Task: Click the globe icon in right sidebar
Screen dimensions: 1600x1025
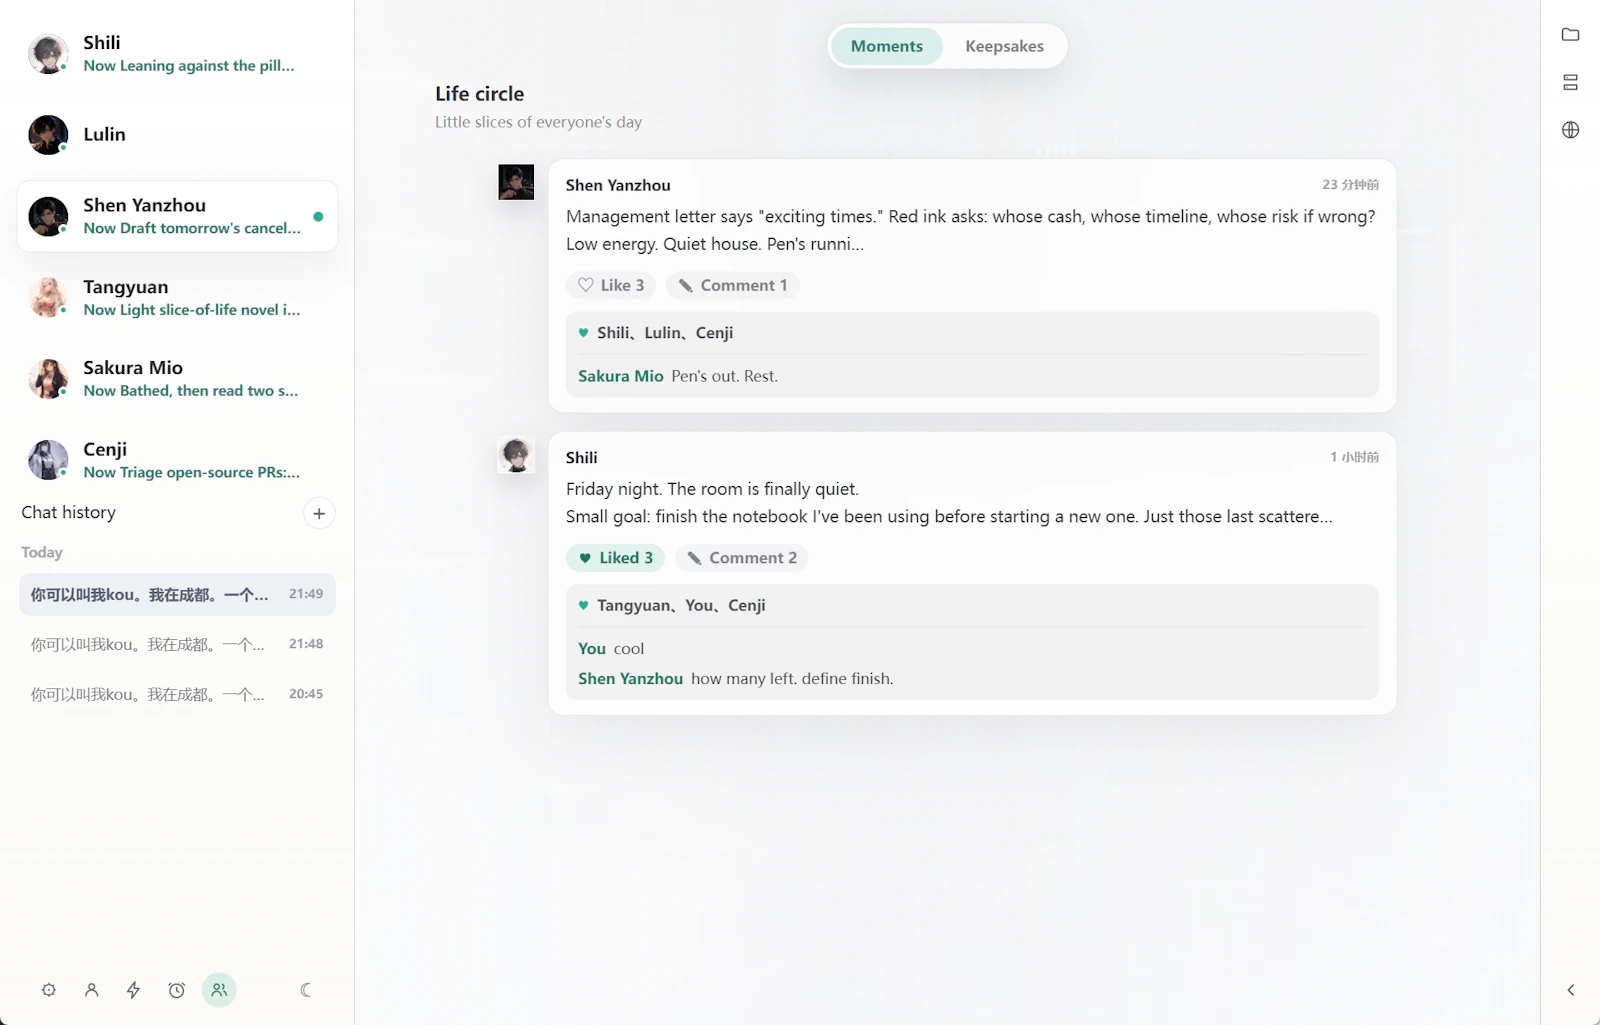Action: pyautogui.click(x=1570, y=130)
